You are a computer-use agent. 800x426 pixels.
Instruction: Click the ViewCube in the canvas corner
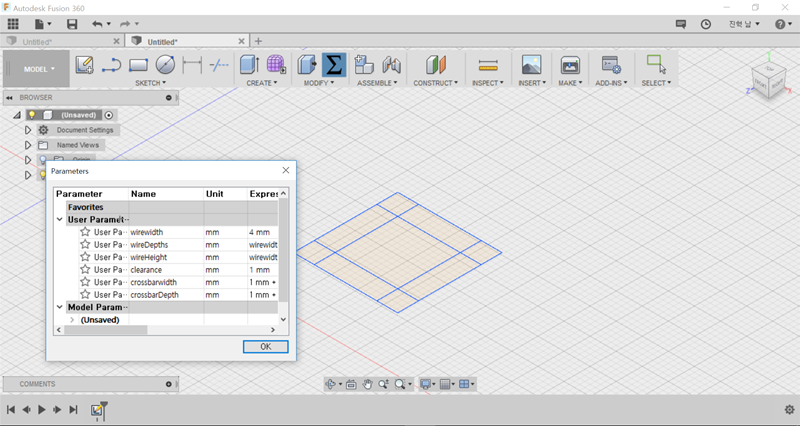tap(768, 82)
